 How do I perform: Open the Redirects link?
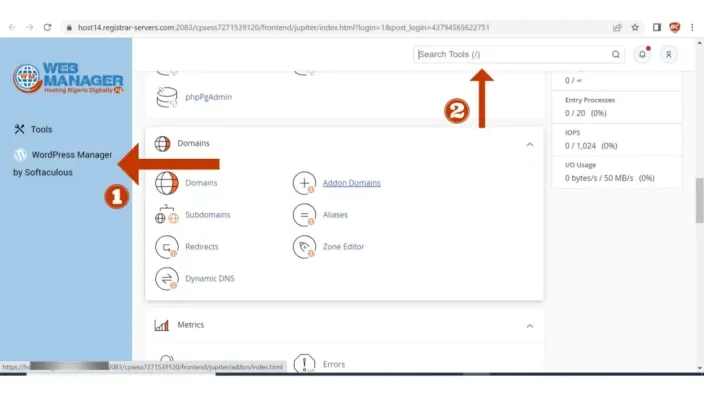pos(202,246)
